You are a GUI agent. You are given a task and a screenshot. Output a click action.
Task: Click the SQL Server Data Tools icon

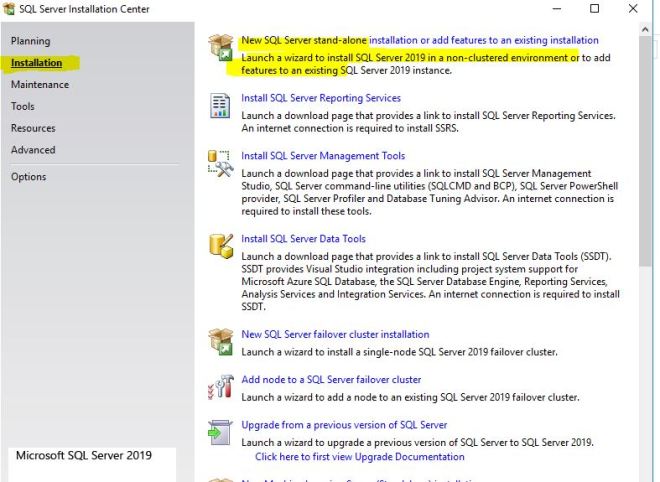click(x=220, y=246)
